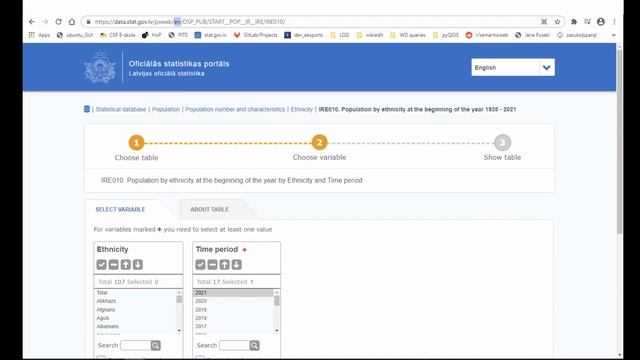640x360 pixels.
Task: Select 2017 in Time period list
Action: click(233, 327)
